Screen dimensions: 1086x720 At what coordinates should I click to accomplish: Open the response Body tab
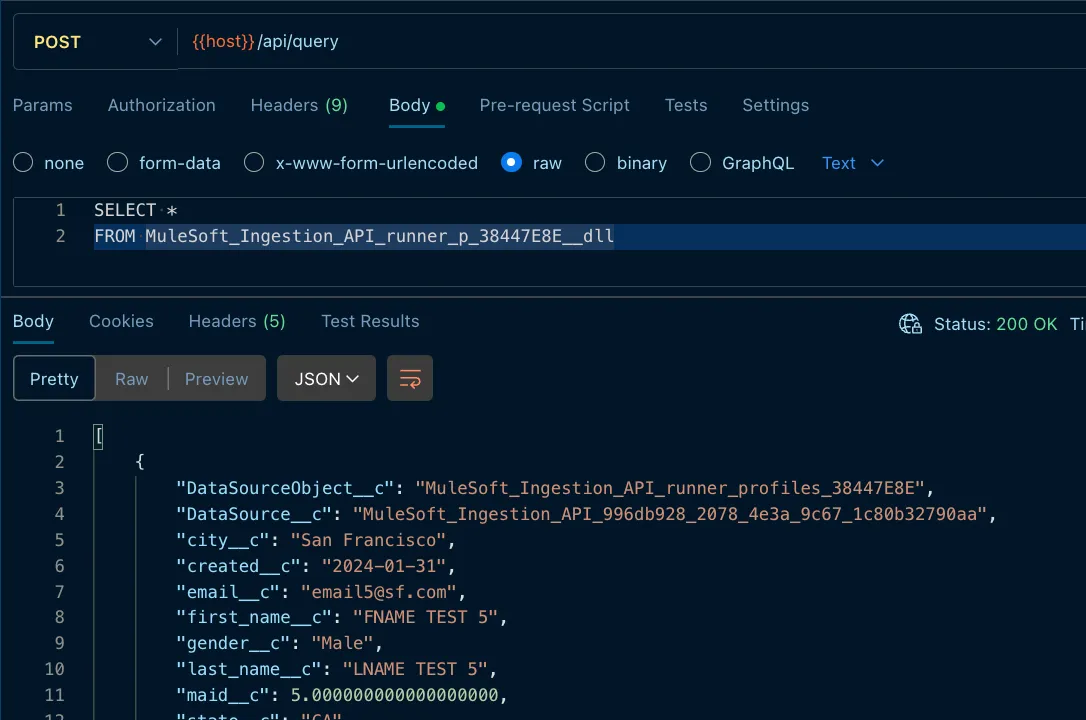pos(33,321)
